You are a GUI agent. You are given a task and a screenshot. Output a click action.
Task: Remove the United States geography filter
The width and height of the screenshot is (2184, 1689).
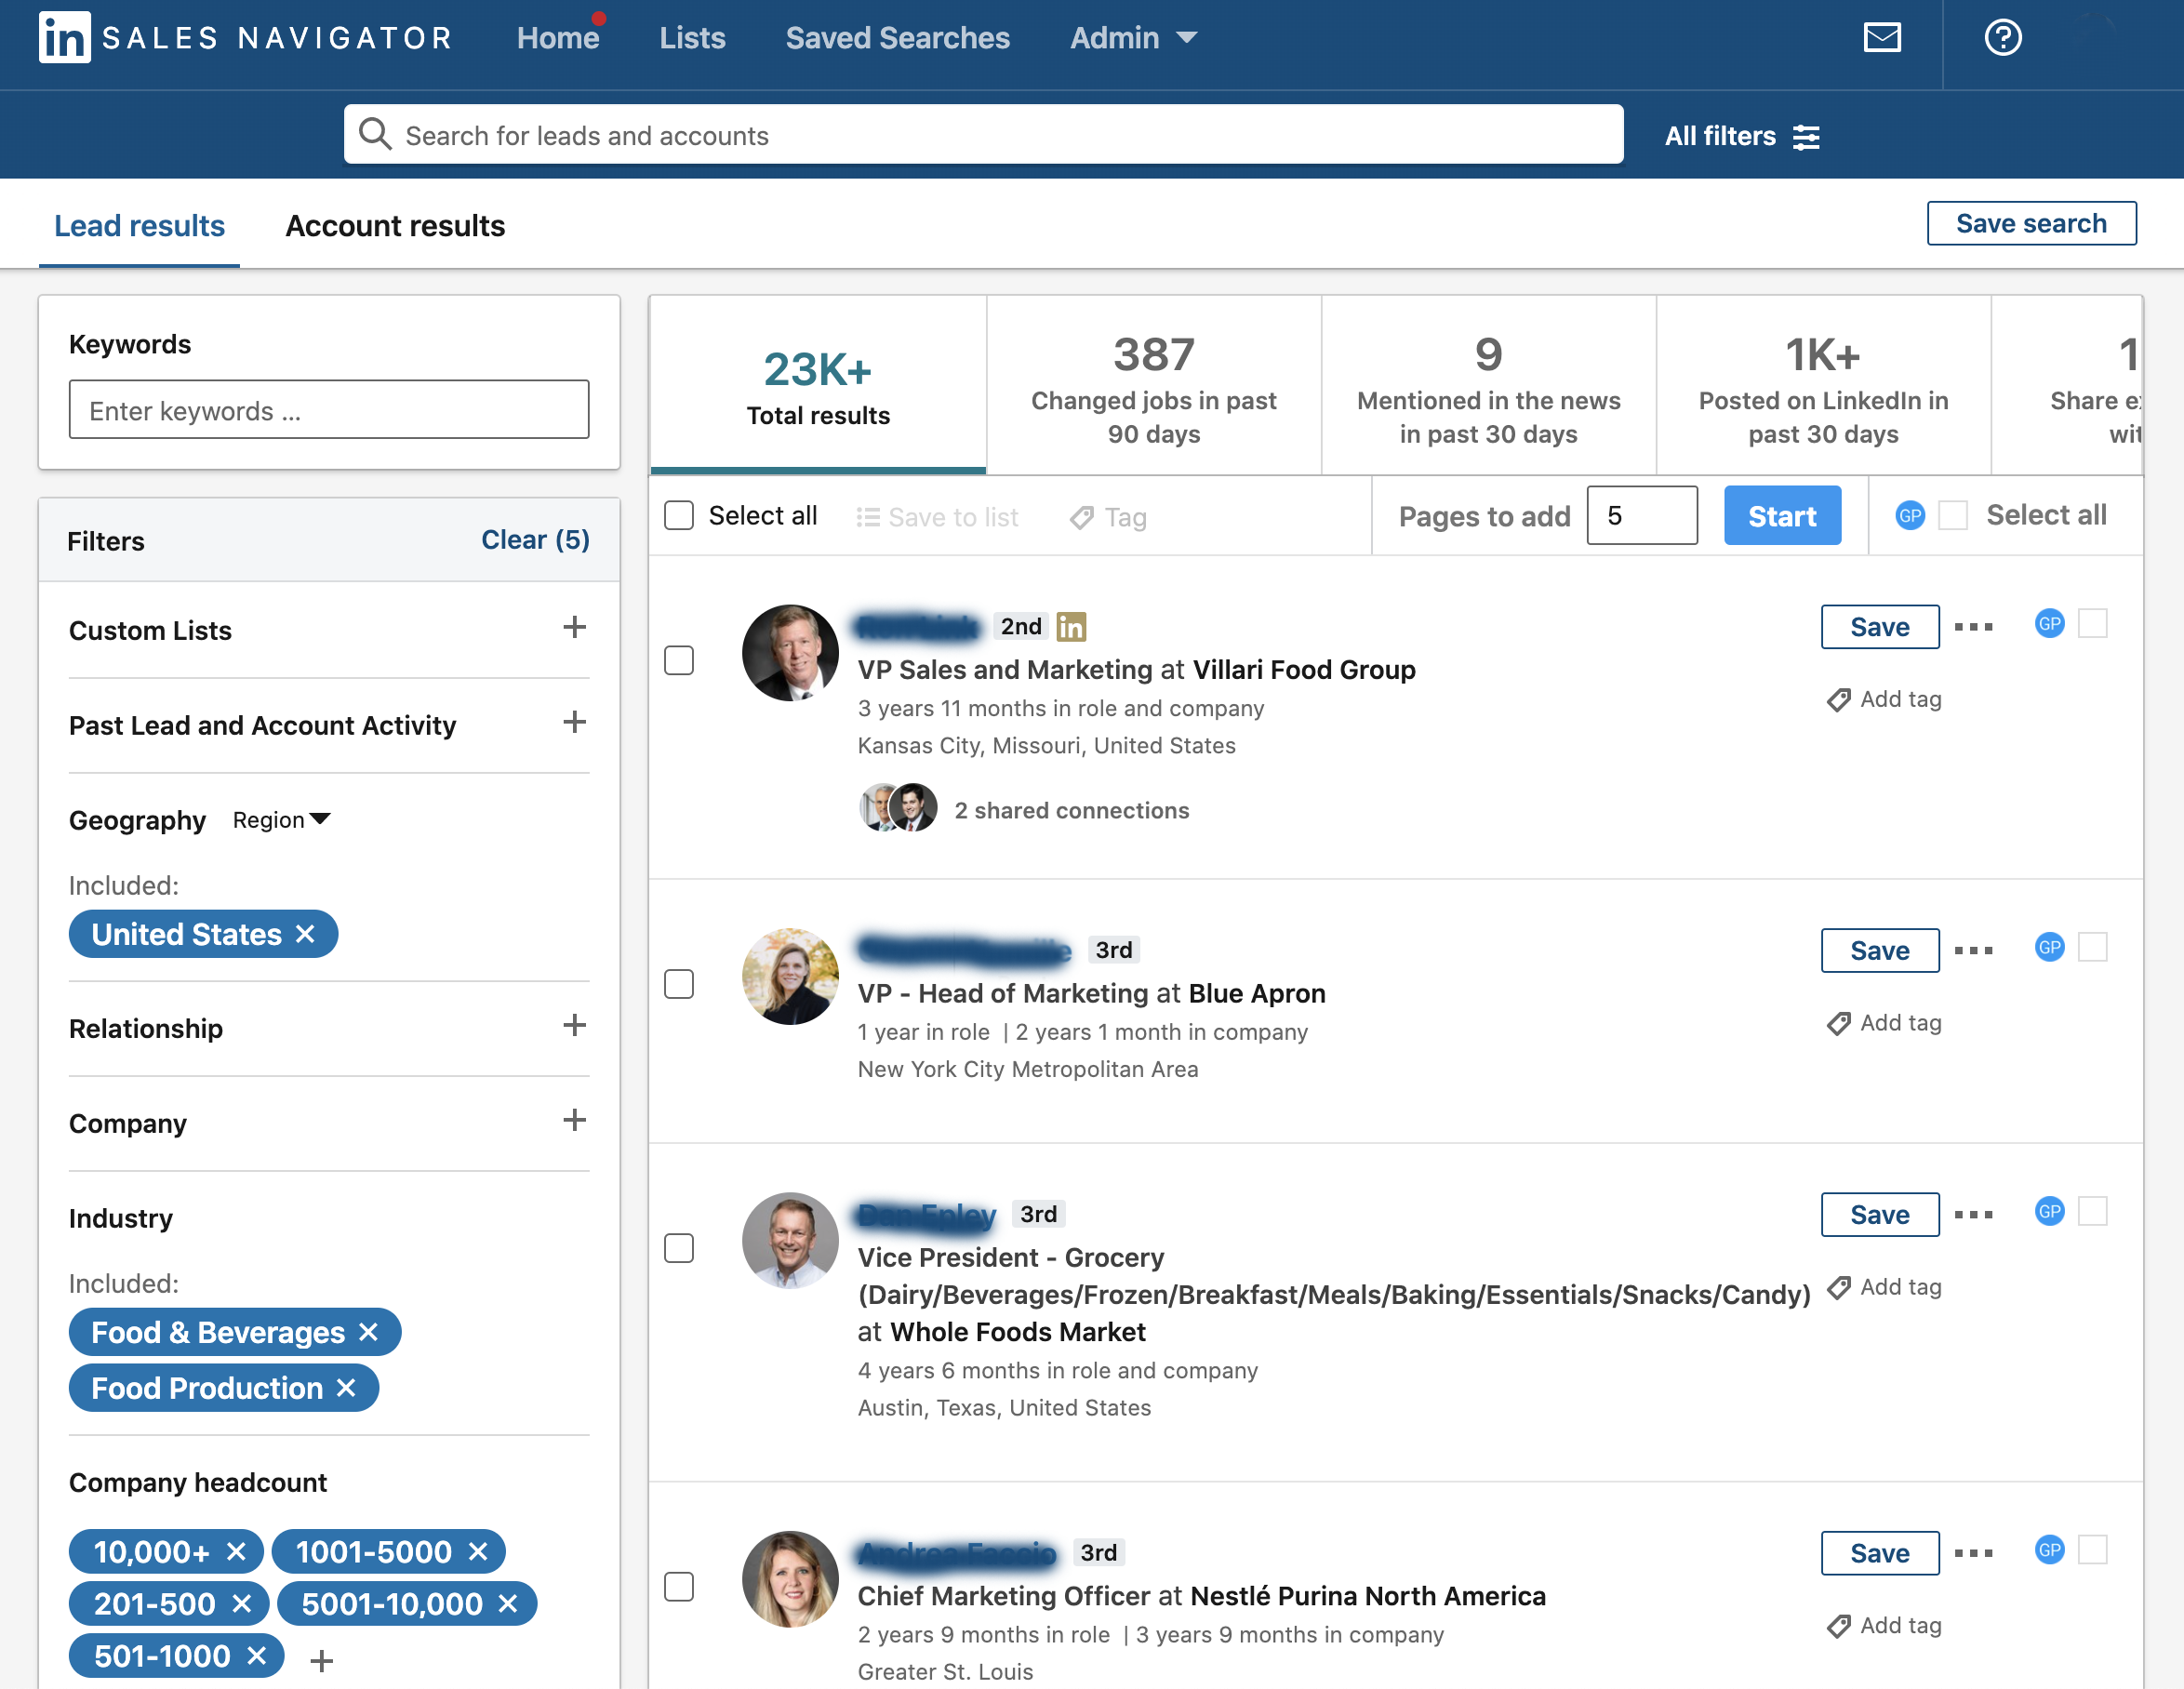click(305, 934)
